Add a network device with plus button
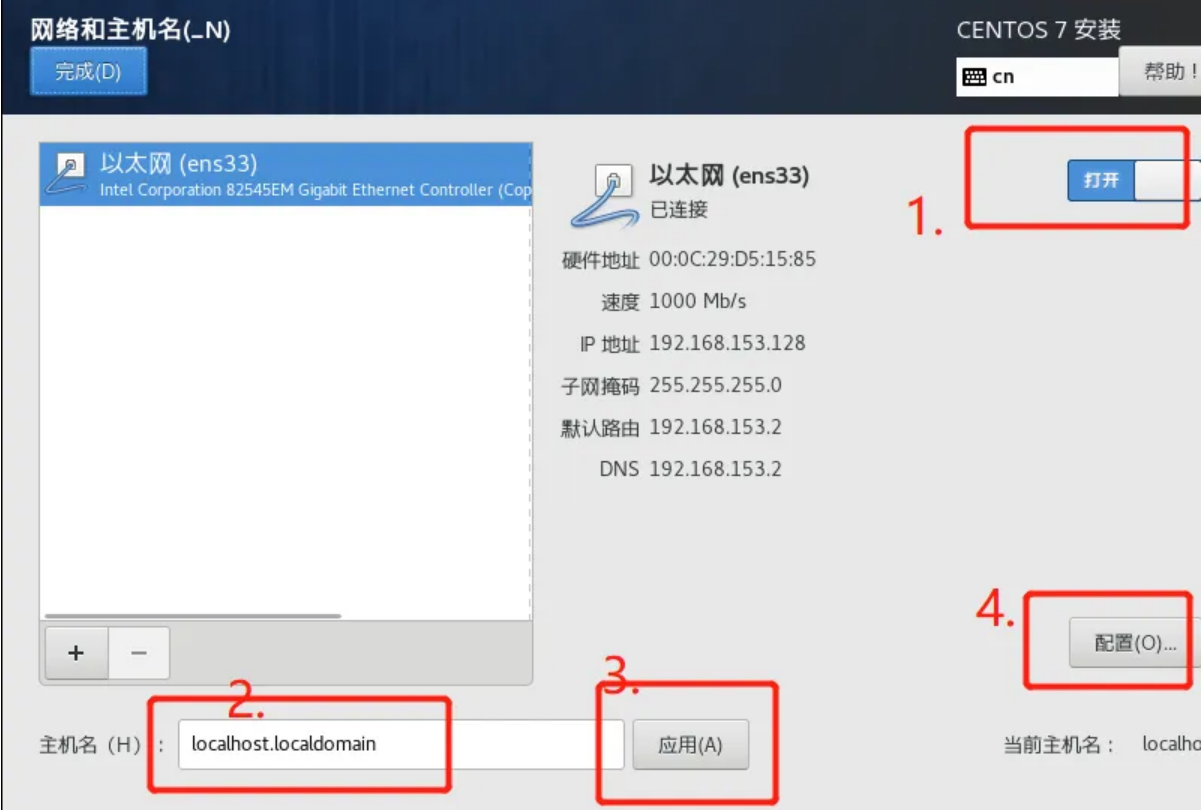Image resolution: width=1201 pixels, height=810 pixels. pyautogui.click(x=76, y=653)
